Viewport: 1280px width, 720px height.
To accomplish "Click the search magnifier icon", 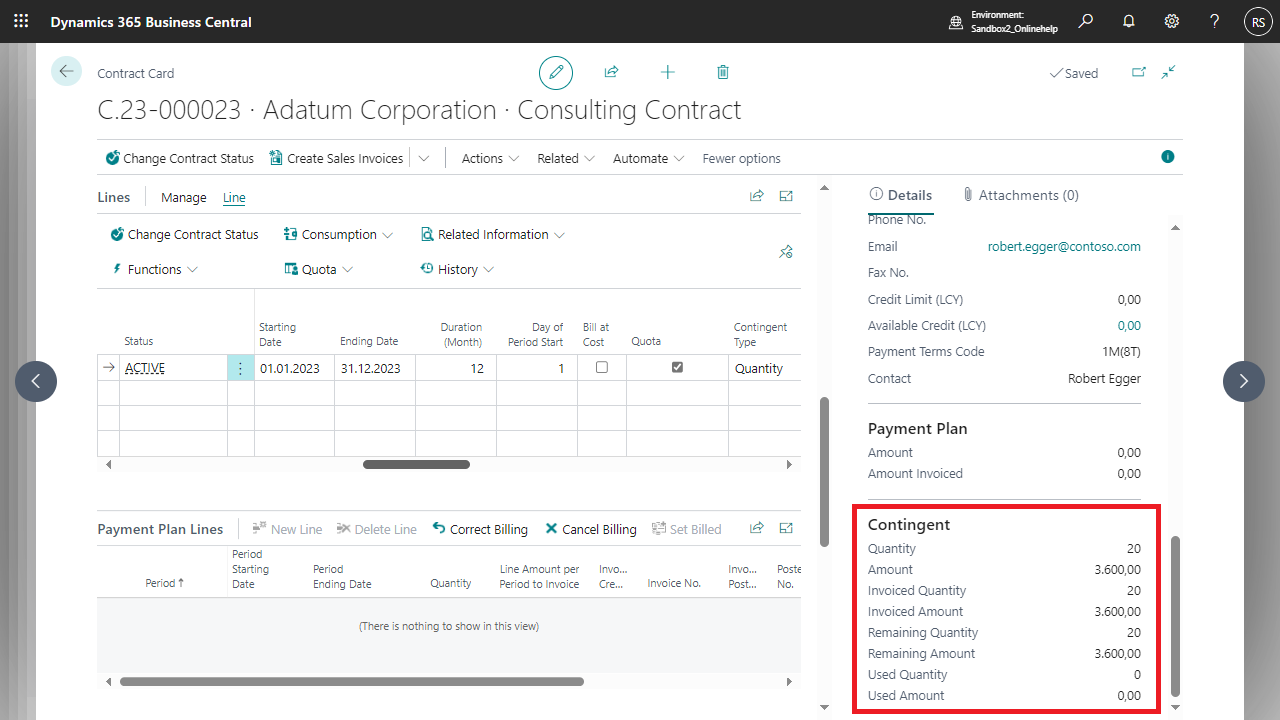I will click(1085, 21).
